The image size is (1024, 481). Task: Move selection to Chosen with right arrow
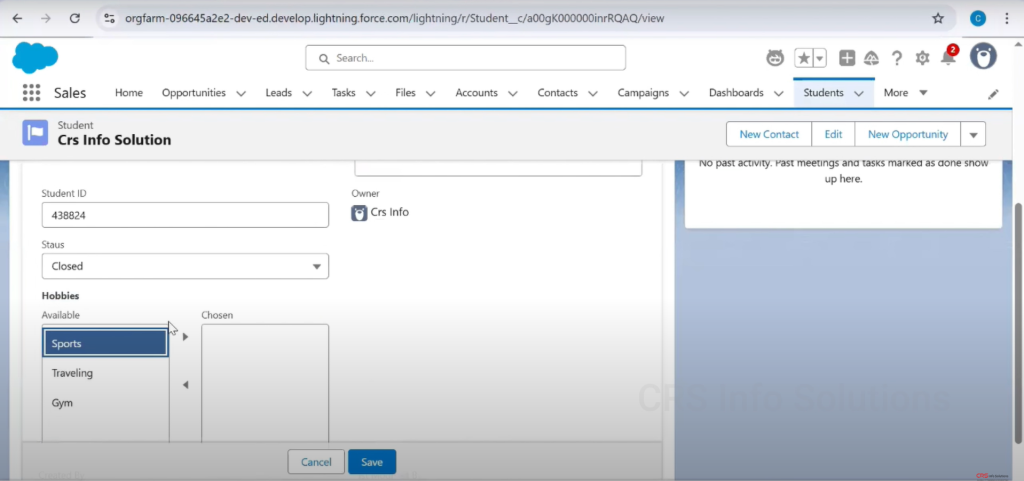[x=185, y=337]
